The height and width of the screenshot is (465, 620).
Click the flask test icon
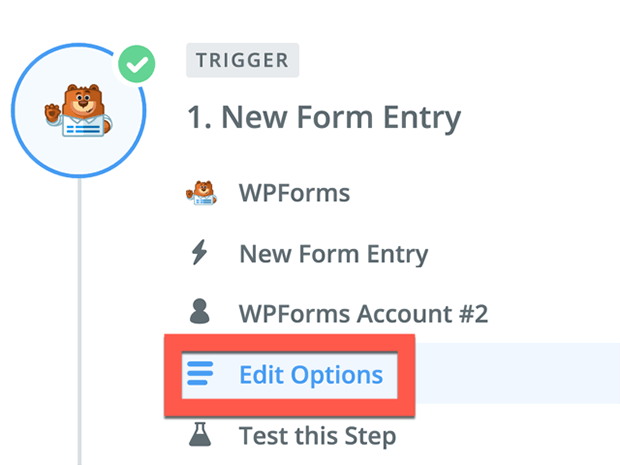pyautogui.click(x=200, y=434)
